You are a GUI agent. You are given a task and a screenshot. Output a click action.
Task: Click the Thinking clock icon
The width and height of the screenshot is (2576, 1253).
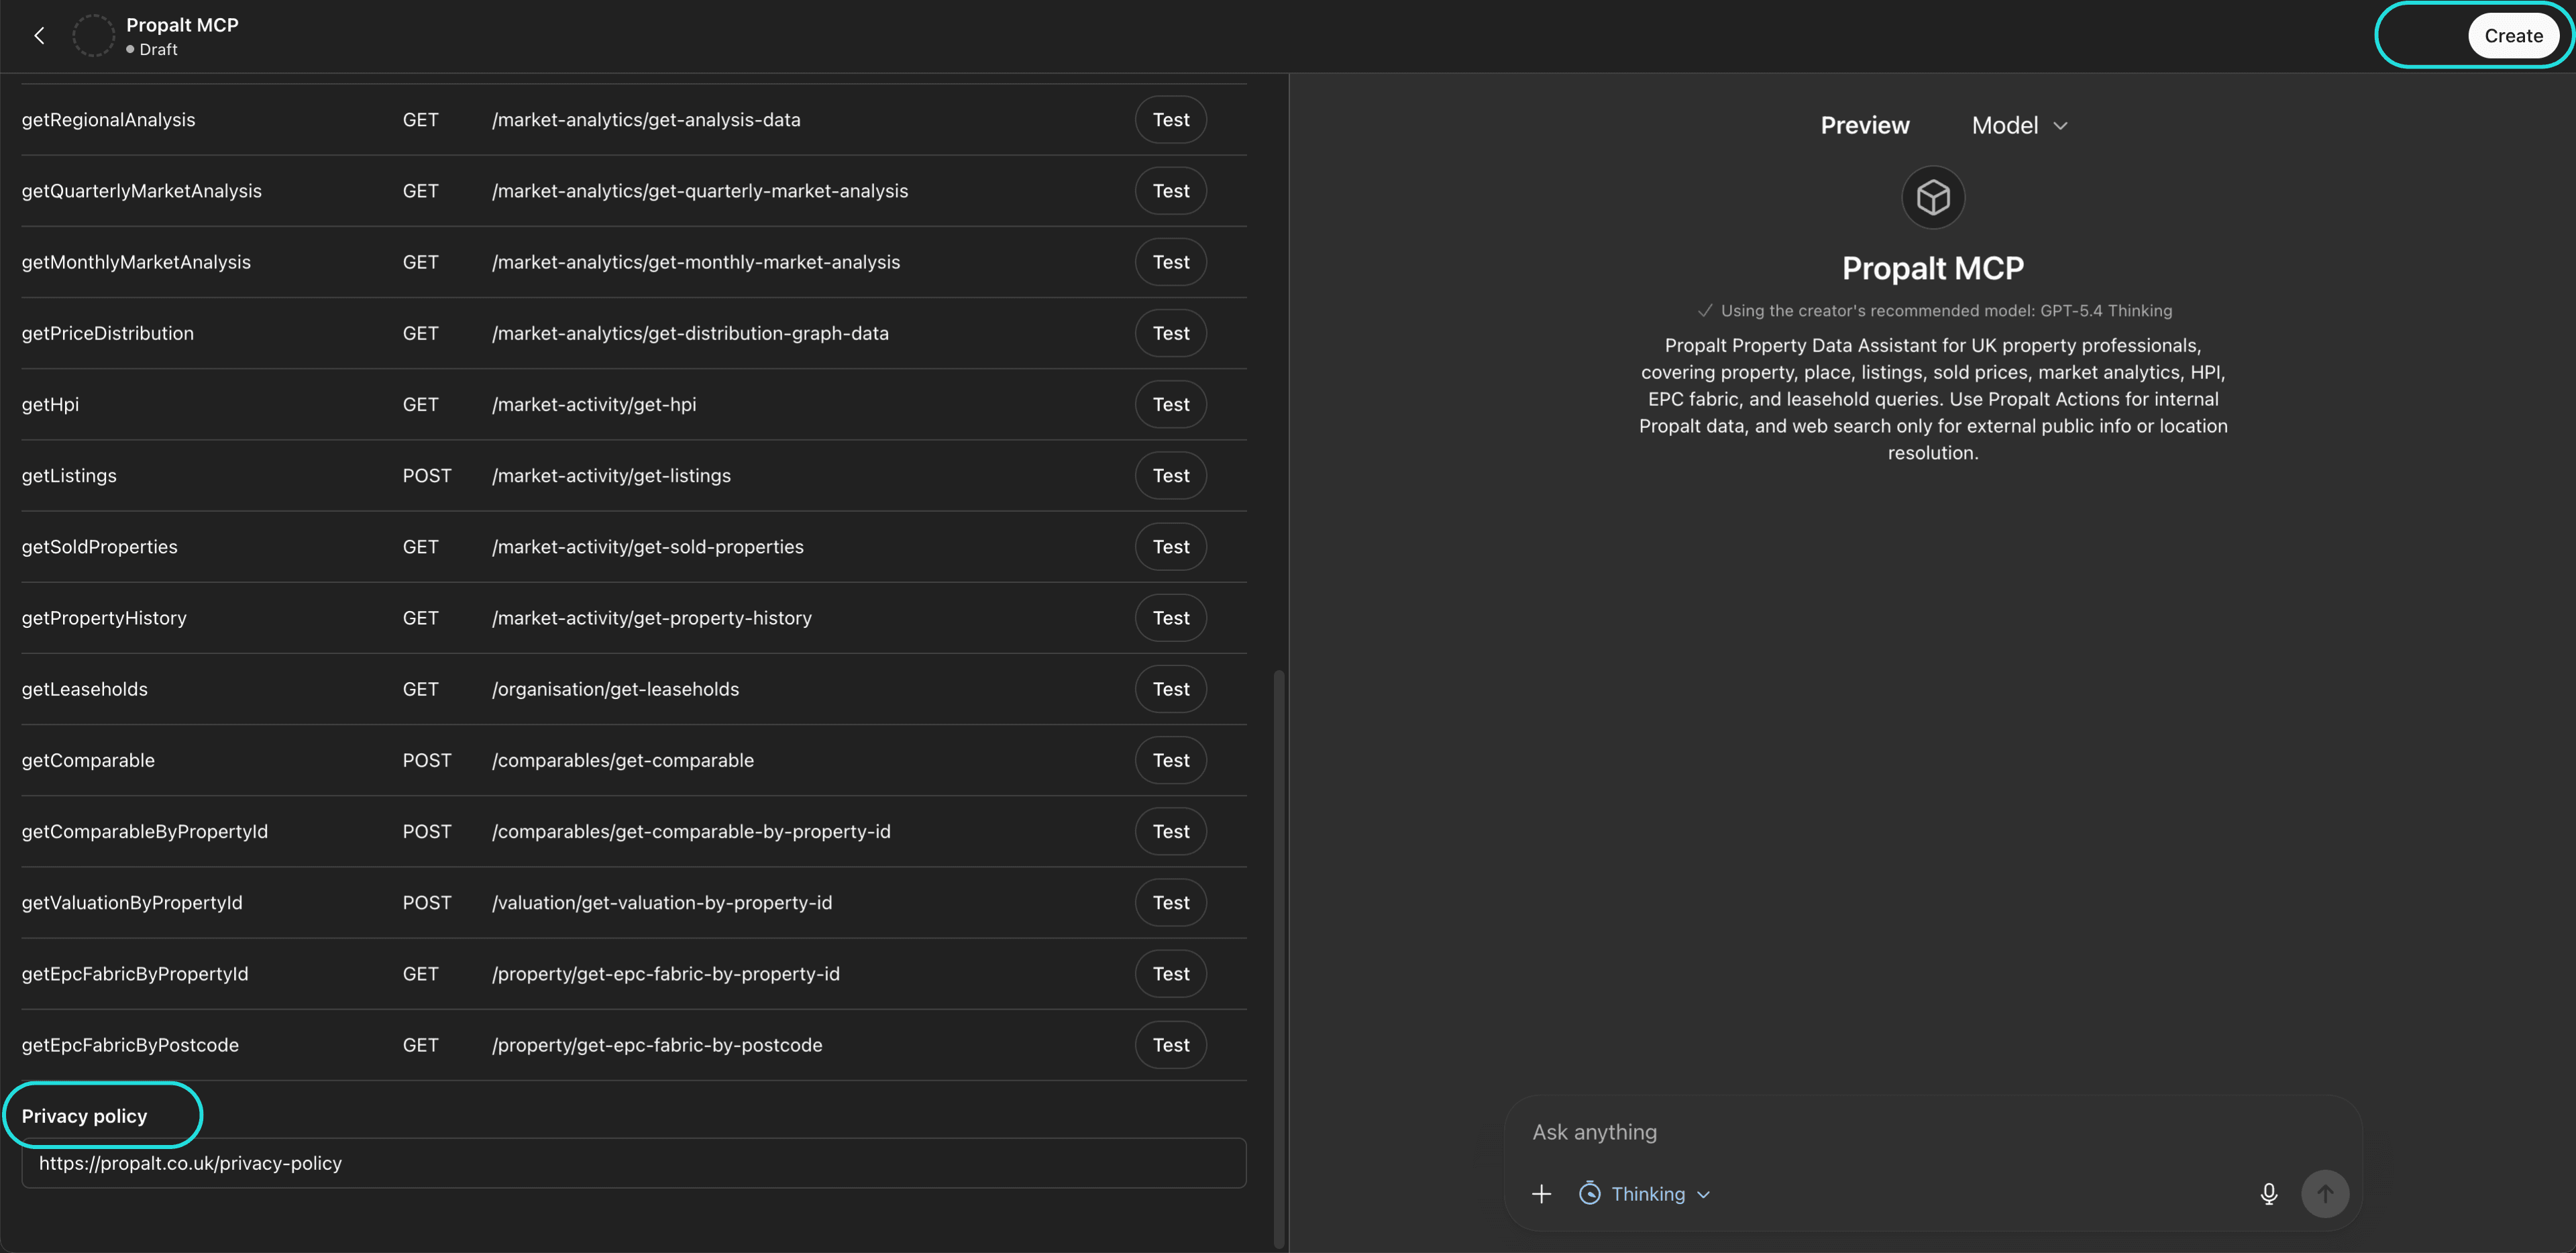[x=1589, y=1194]
